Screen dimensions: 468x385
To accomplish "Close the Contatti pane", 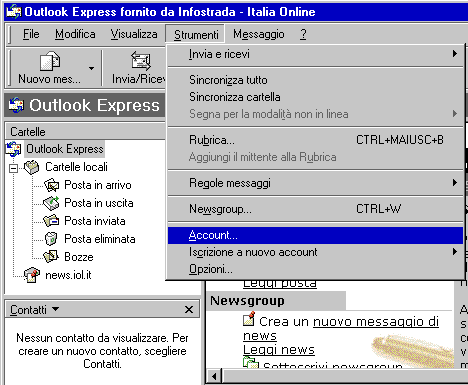I will click(189, 310).
